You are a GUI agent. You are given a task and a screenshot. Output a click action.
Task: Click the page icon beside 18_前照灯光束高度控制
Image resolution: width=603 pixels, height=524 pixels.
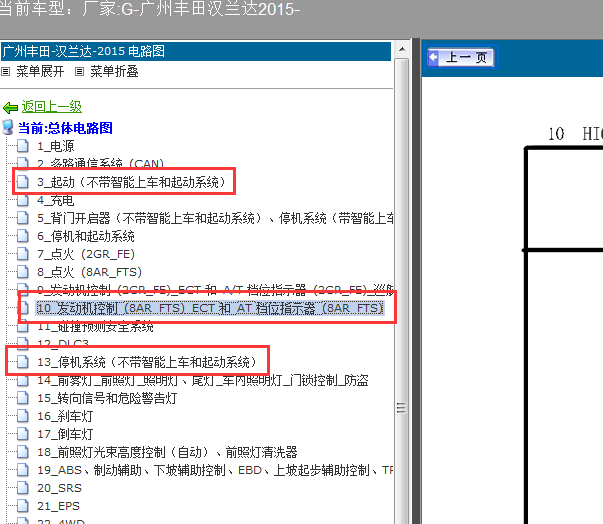[23, 452]
